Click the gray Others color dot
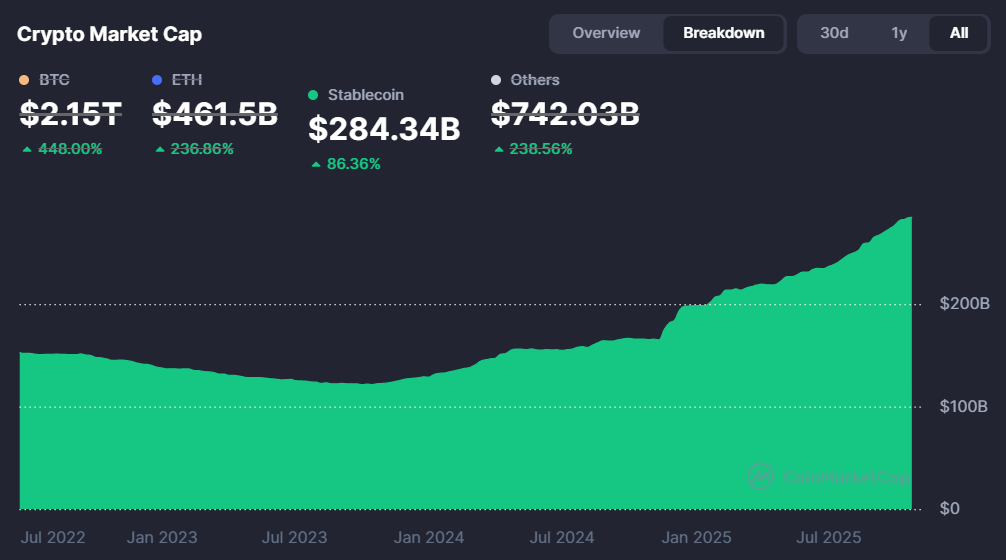The height and width of the screenshot is (560, 1006). [x=496, y=80]
